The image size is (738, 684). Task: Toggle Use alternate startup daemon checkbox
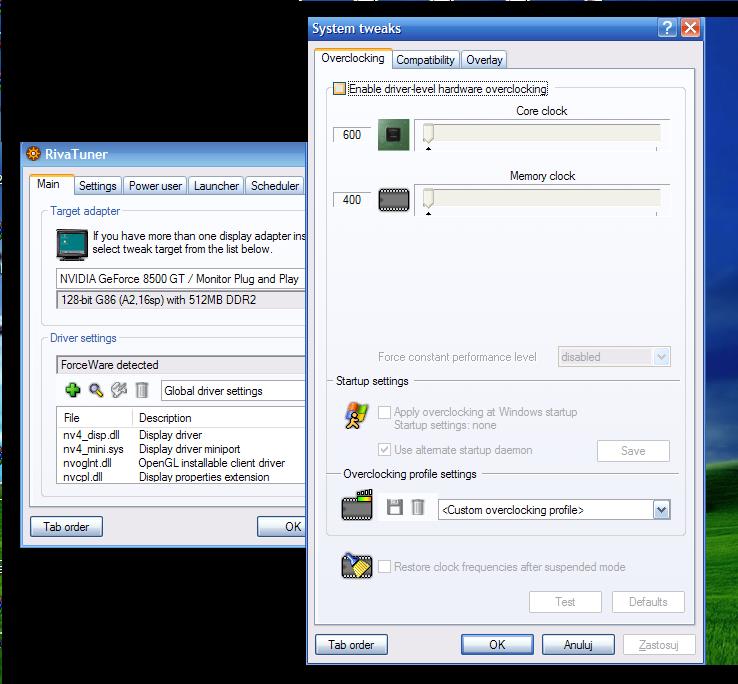point(384,450)
